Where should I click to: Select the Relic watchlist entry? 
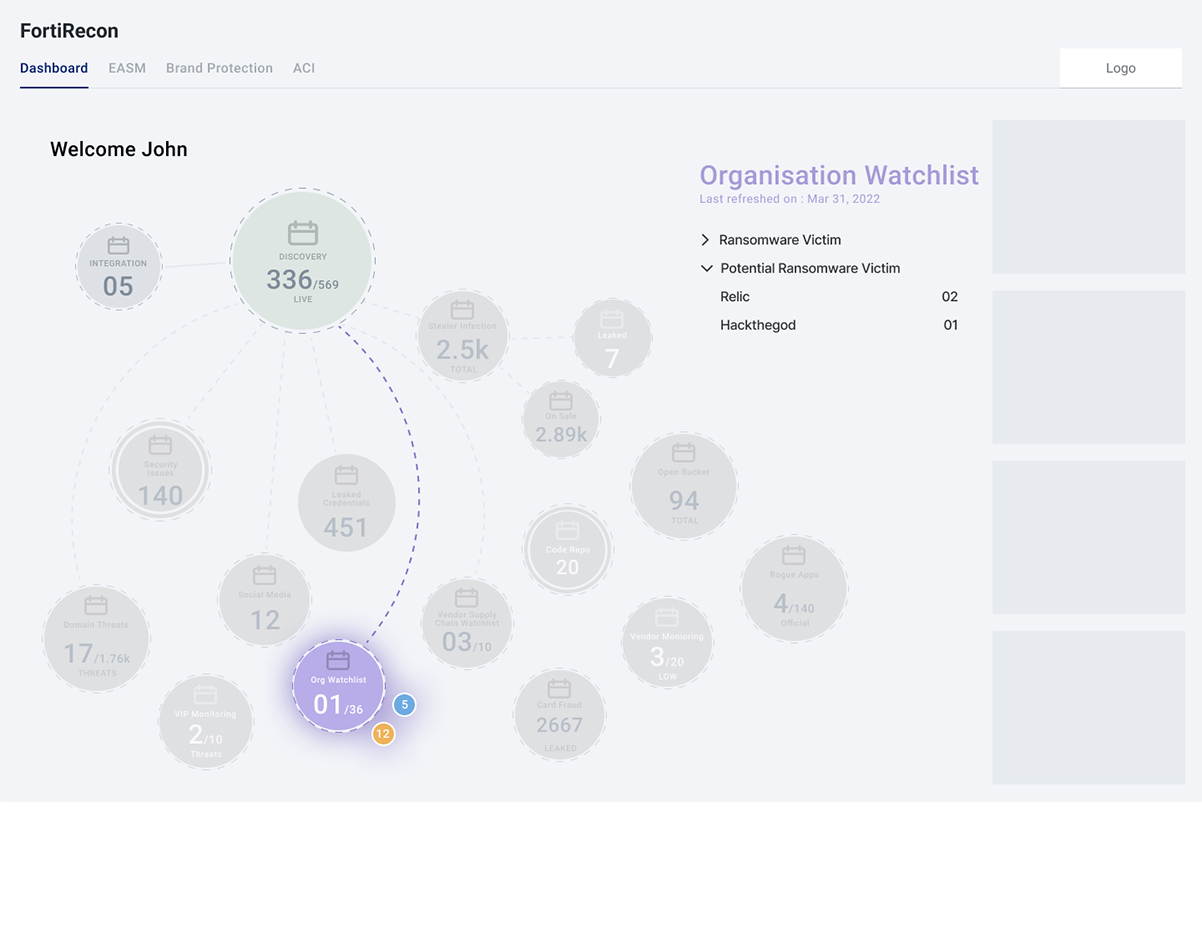[x=735, y=297]
